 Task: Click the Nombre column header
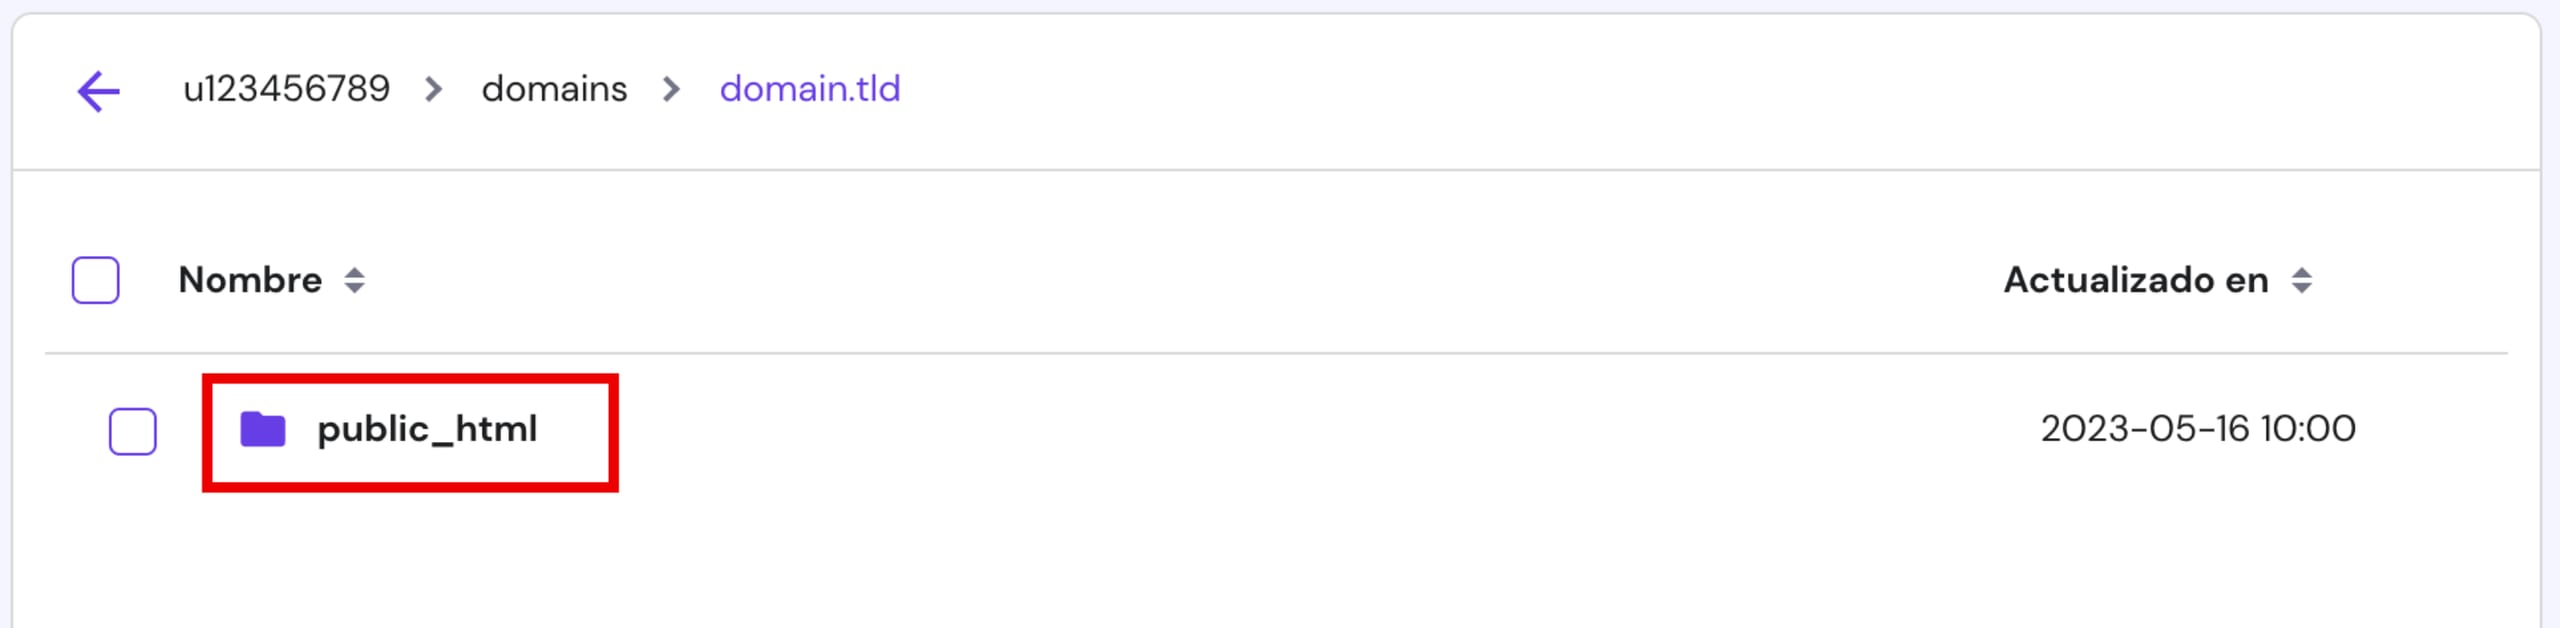click(250, 280)
